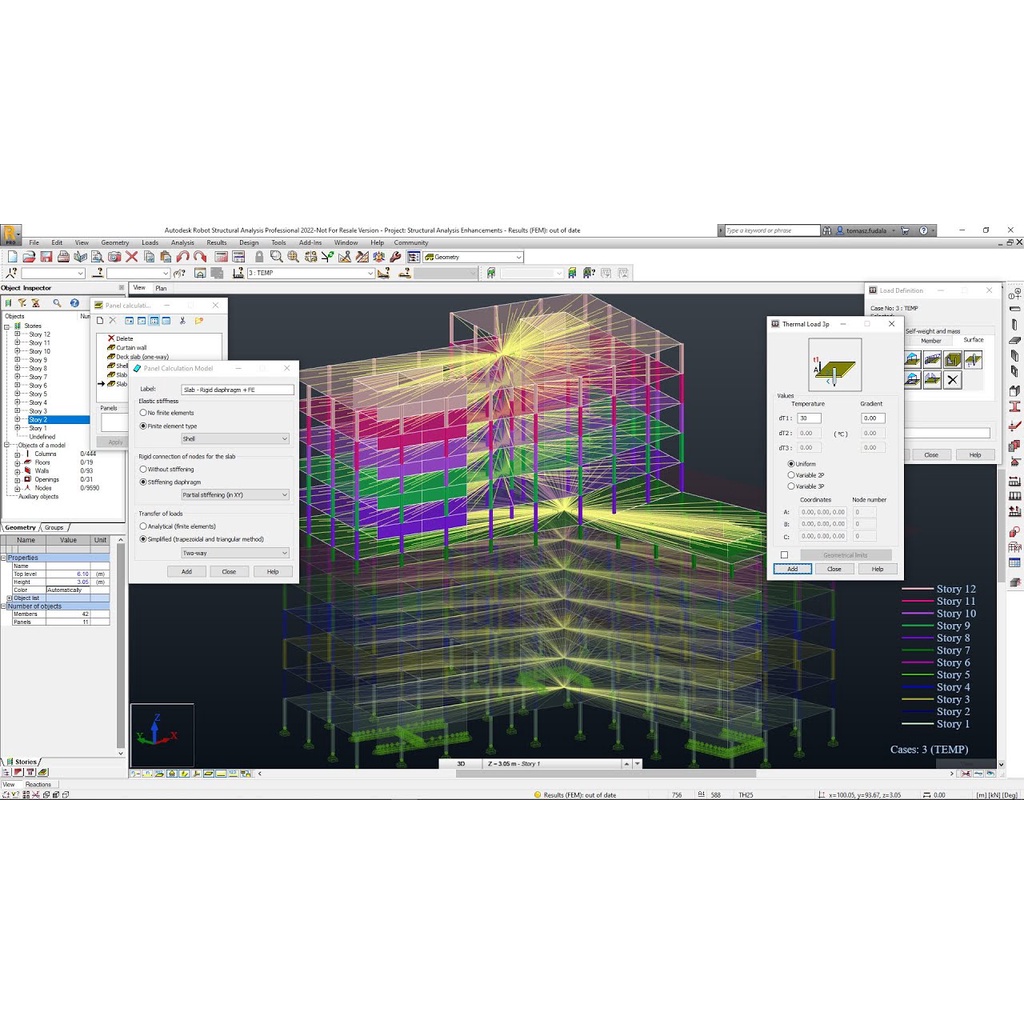Click the dT1 temperature input field
The height and width of the screenshot is (1024, 1024).
click(809, 418)
